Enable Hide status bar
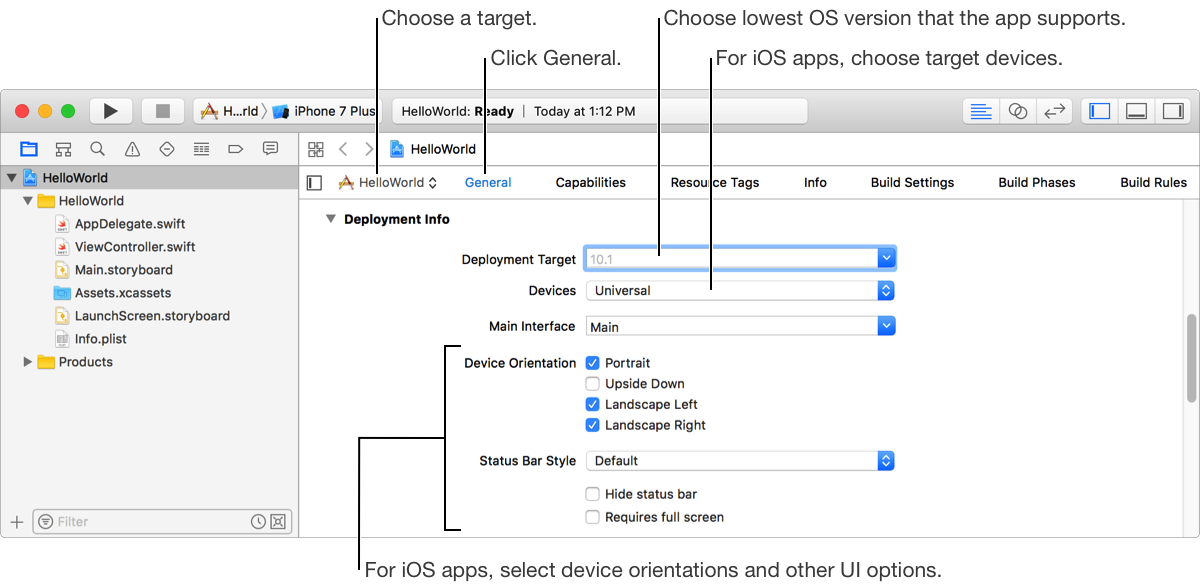The image size is (1200, 588). coord(592,494)
